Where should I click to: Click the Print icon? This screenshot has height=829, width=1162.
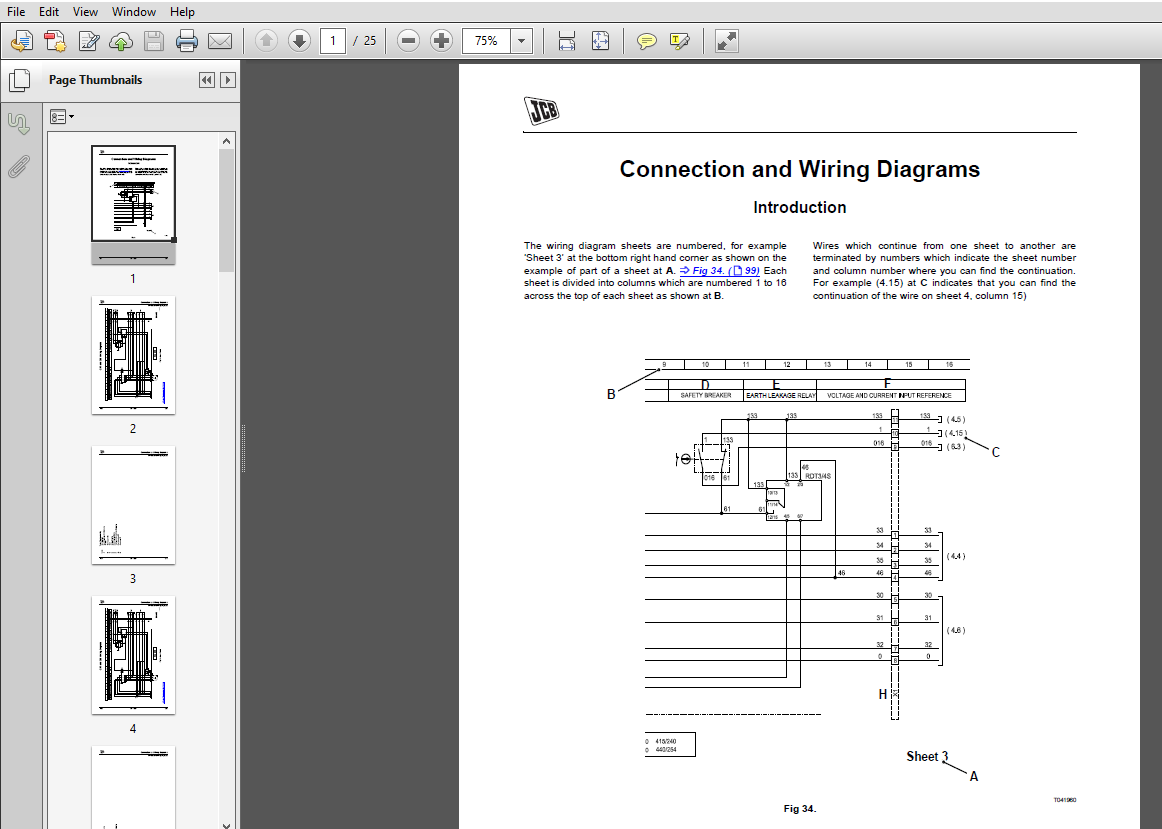(187, 41)
